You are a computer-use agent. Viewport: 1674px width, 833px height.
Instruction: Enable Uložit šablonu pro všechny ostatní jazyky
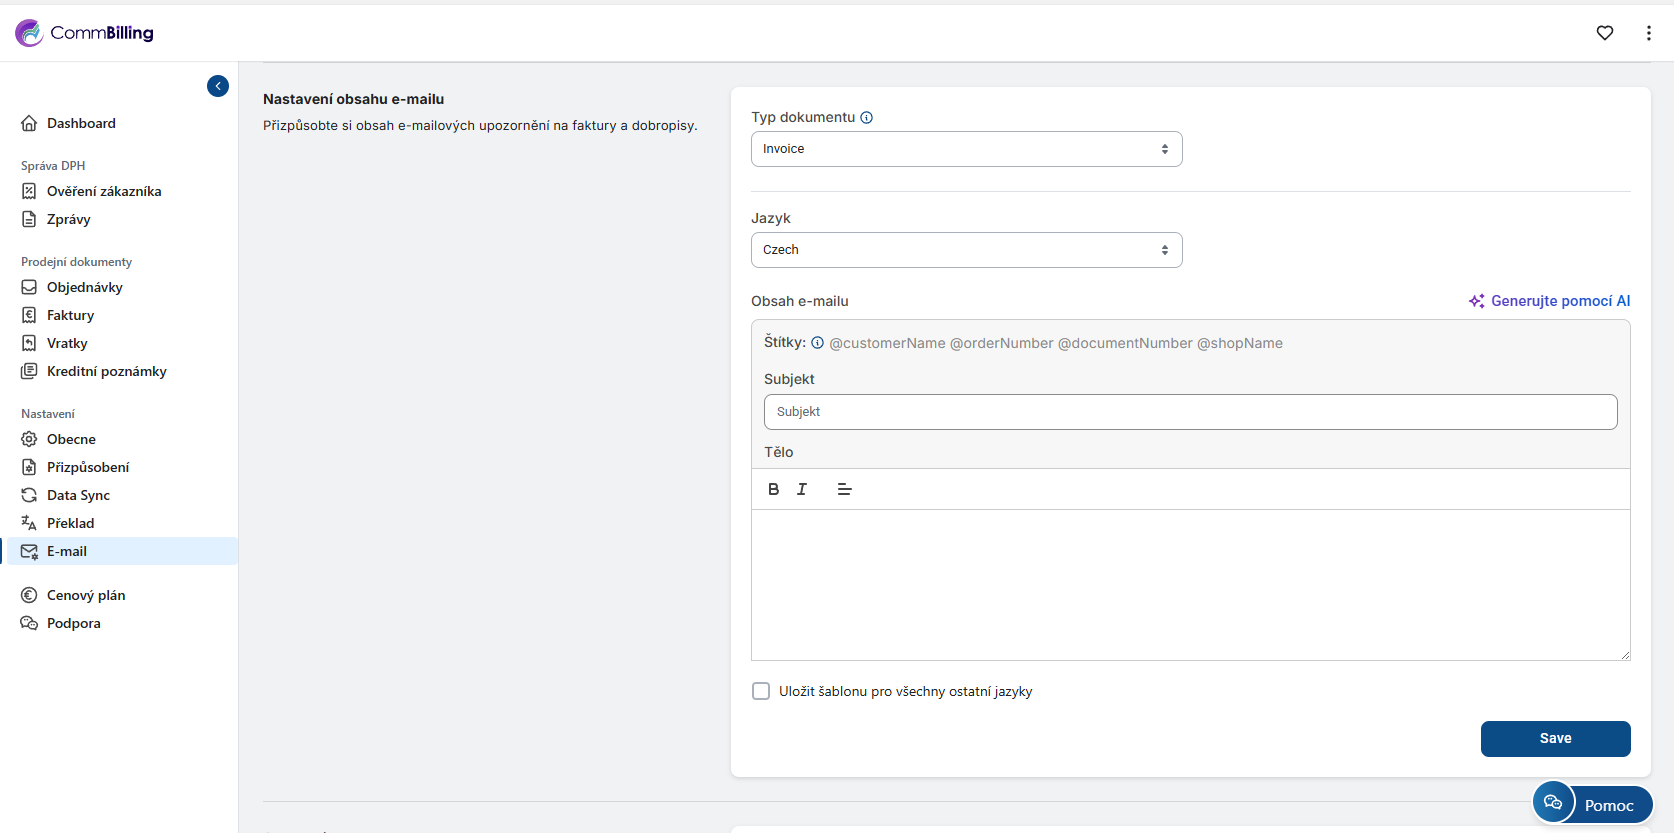761,691
